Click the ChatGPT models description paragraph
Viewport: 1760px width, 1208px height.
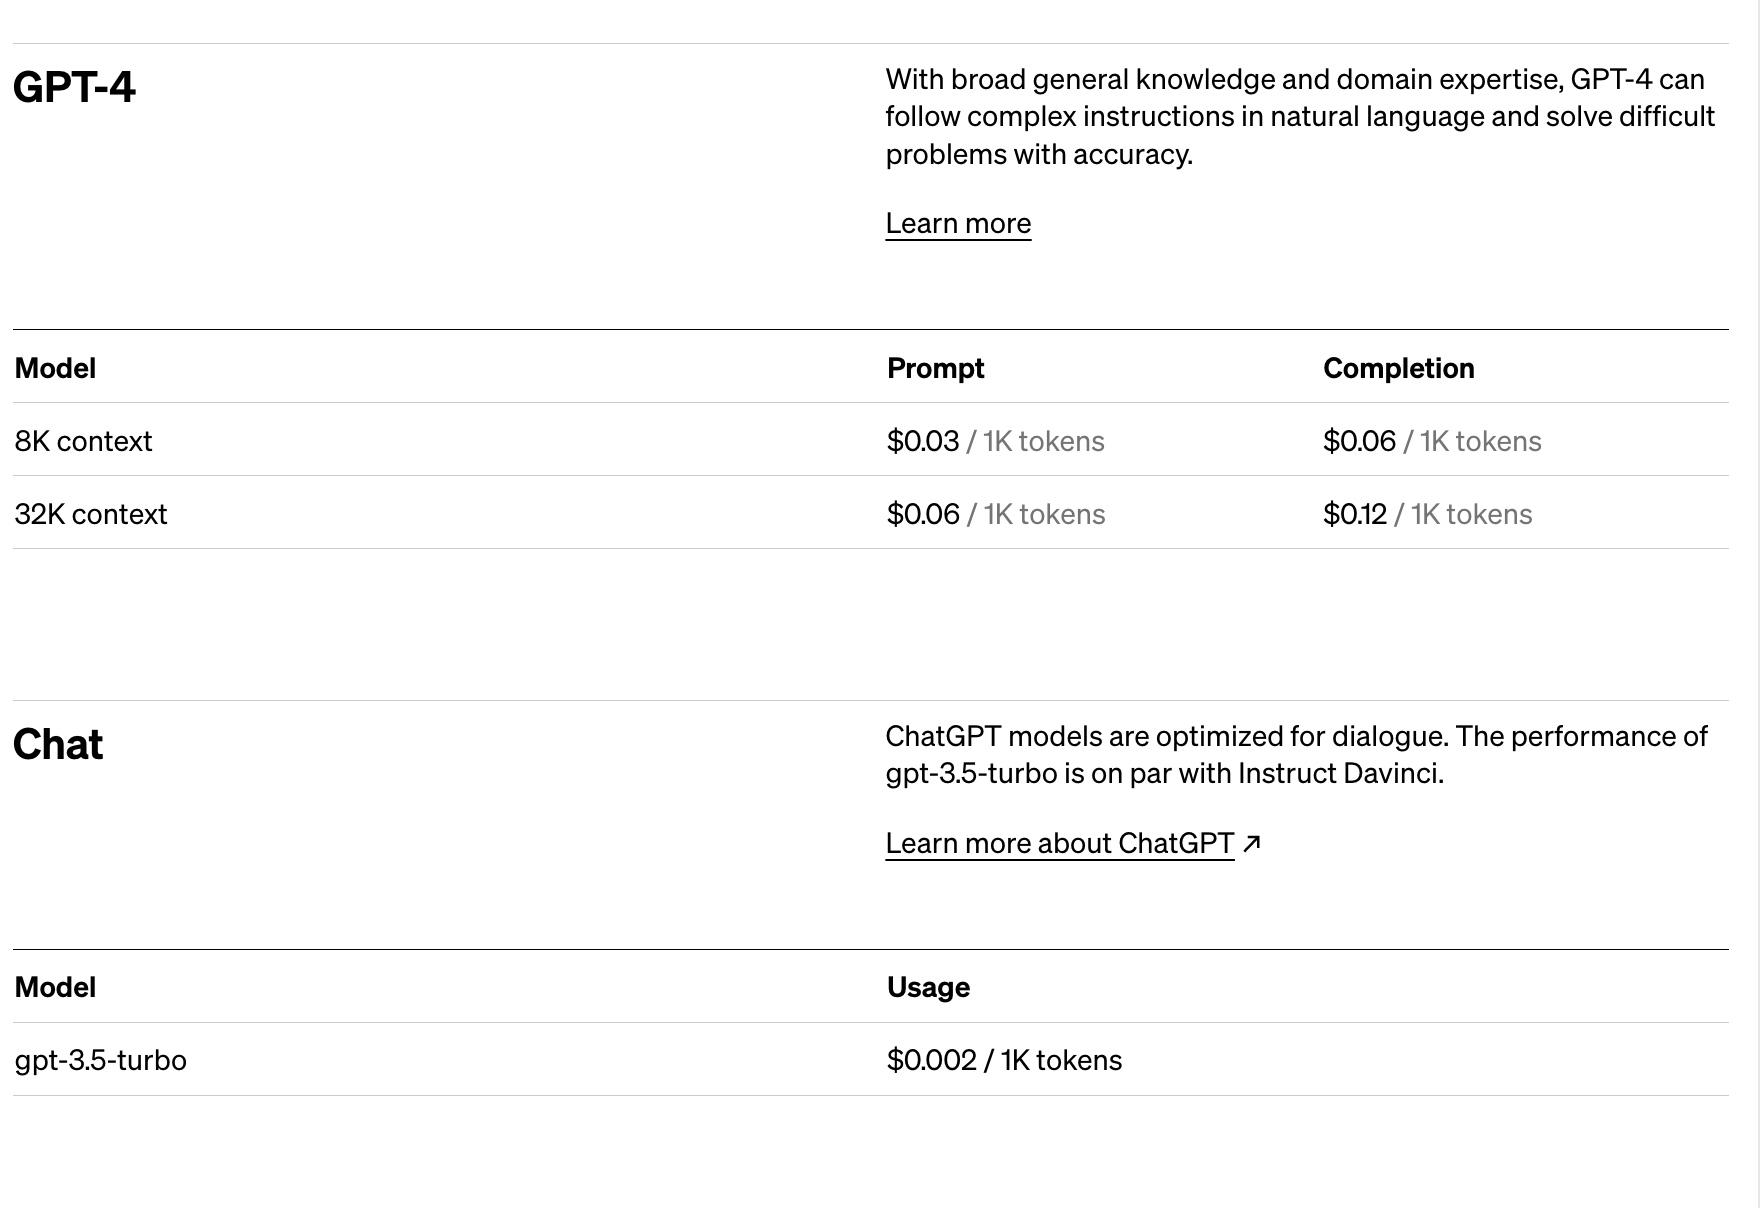1296,755
